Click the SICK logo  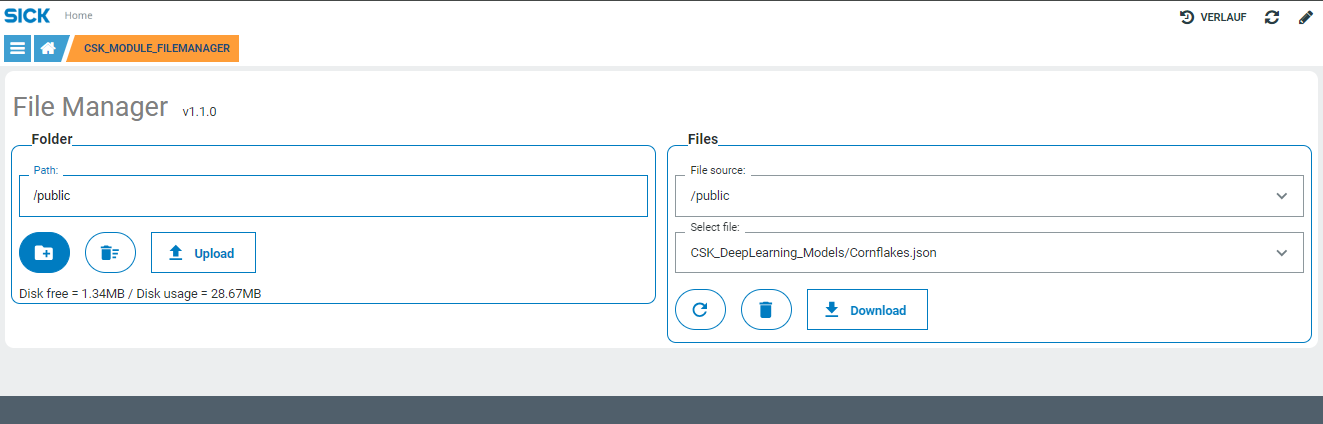[x=26, y=16]
